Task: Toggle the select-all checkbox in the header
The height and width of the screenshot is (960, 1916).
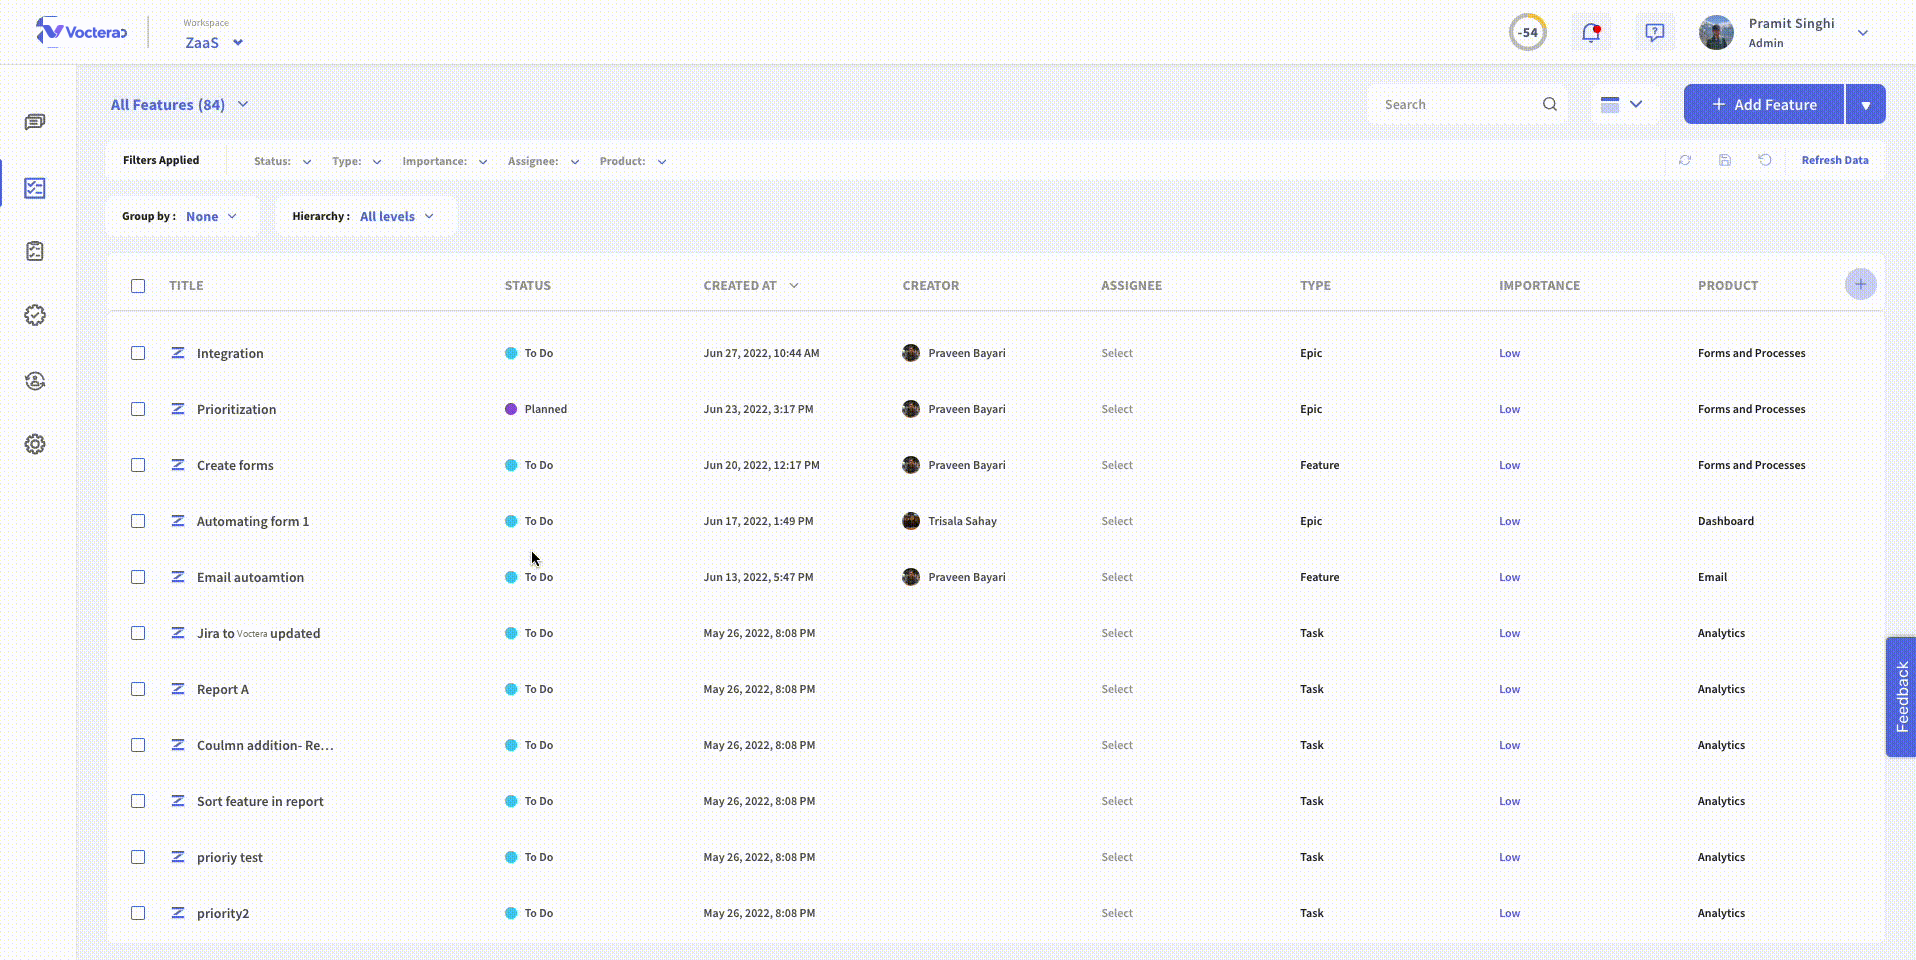Action: [x=138, y=286]
